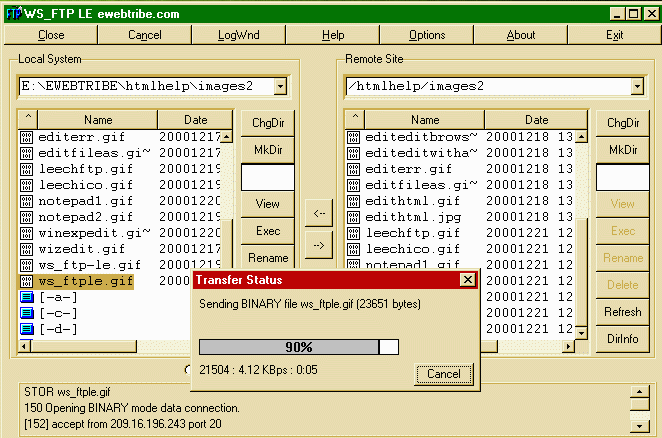Sort the remote list by the Date column header
Screen dimensions: 662x438
pyautogui.click(x=536, y=120)
